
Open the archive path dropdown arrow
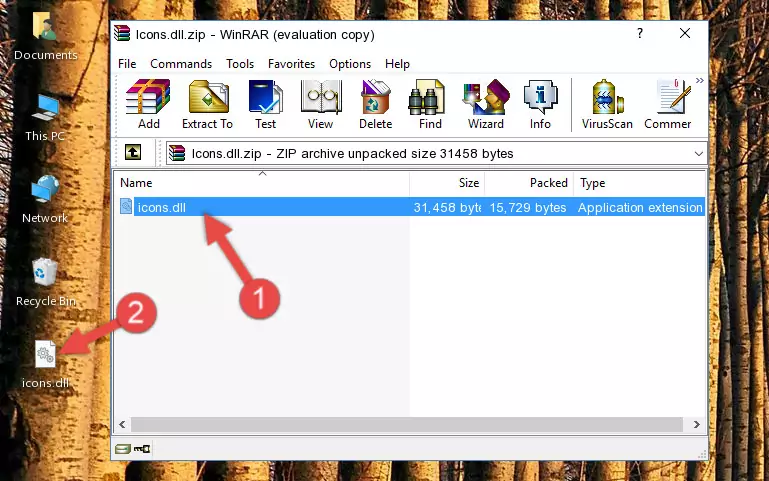click(x=699, y=154)
